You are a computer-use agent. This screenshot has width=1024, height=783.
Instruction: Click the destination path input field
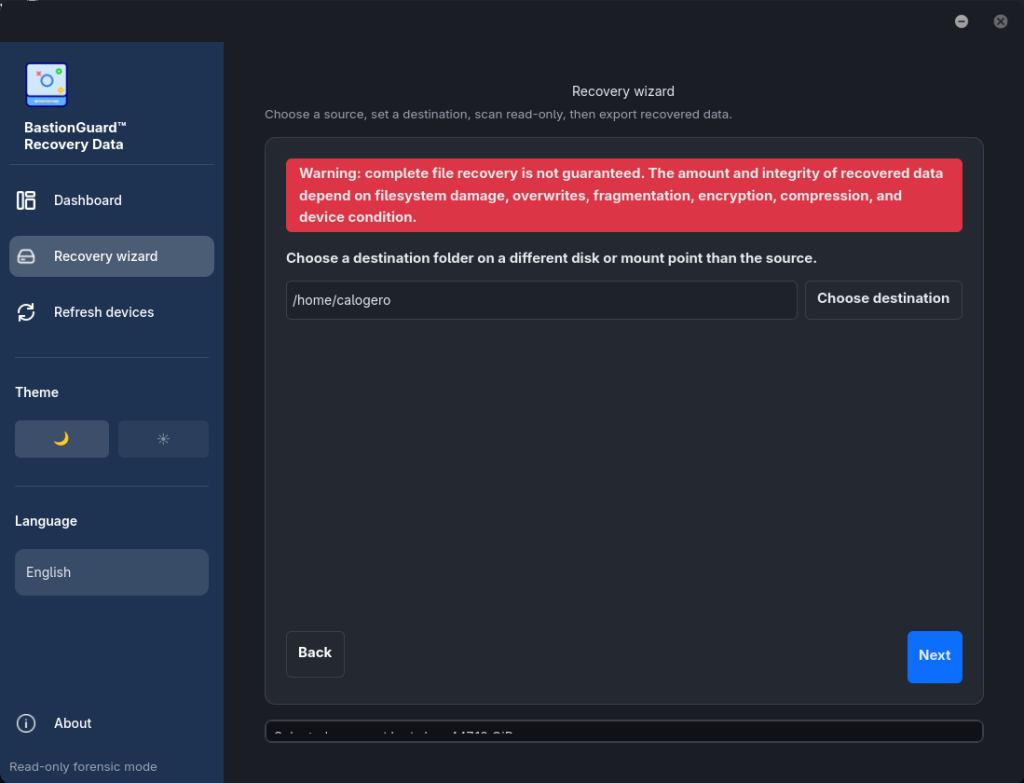541,300
